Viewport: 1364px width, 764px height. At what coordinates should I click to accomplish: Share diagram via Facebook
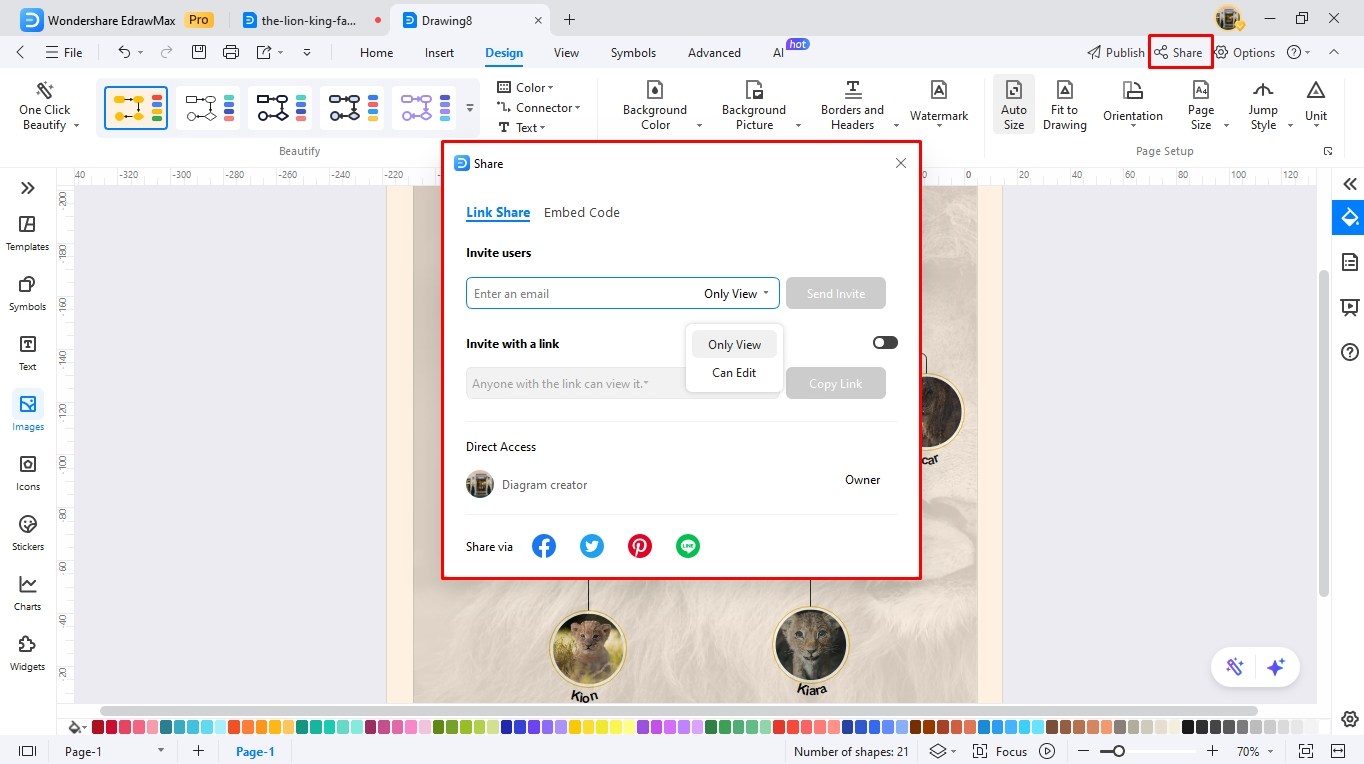click(x=544, y=546)
